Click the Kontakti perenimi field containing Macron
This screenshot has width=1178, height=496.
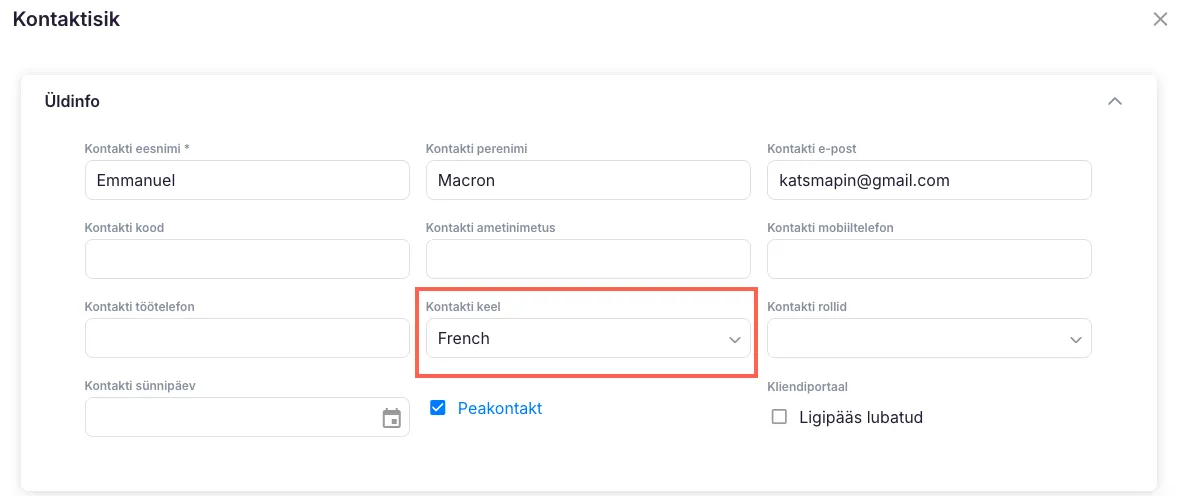(x=588, y=181)
